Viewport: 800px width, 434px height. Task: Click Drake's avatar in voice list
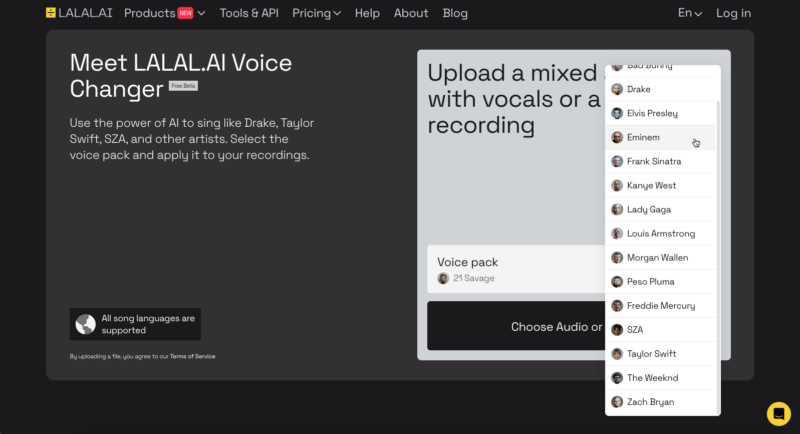(x=617, y=89)
